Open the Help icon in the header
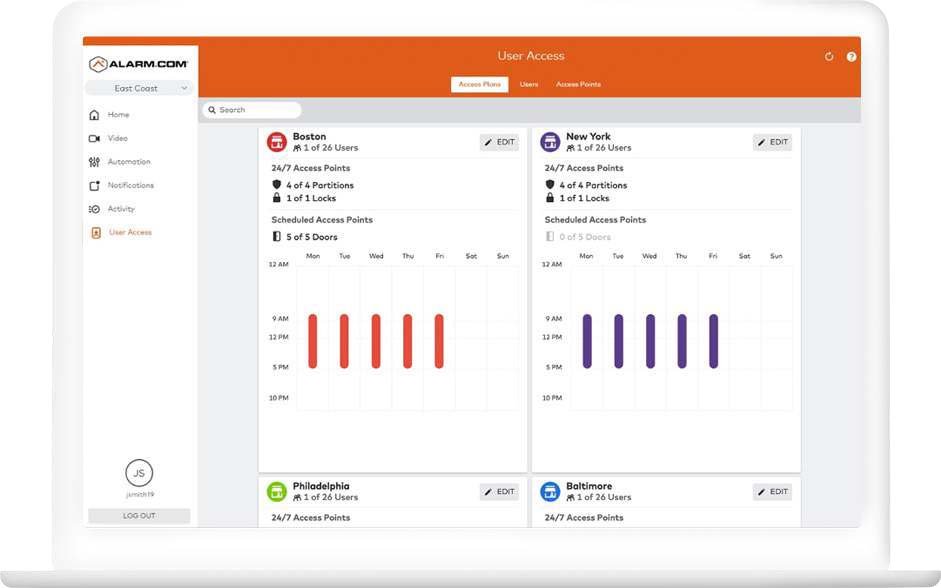This screenshot has width=941, height=588. (x=851, y=57)
